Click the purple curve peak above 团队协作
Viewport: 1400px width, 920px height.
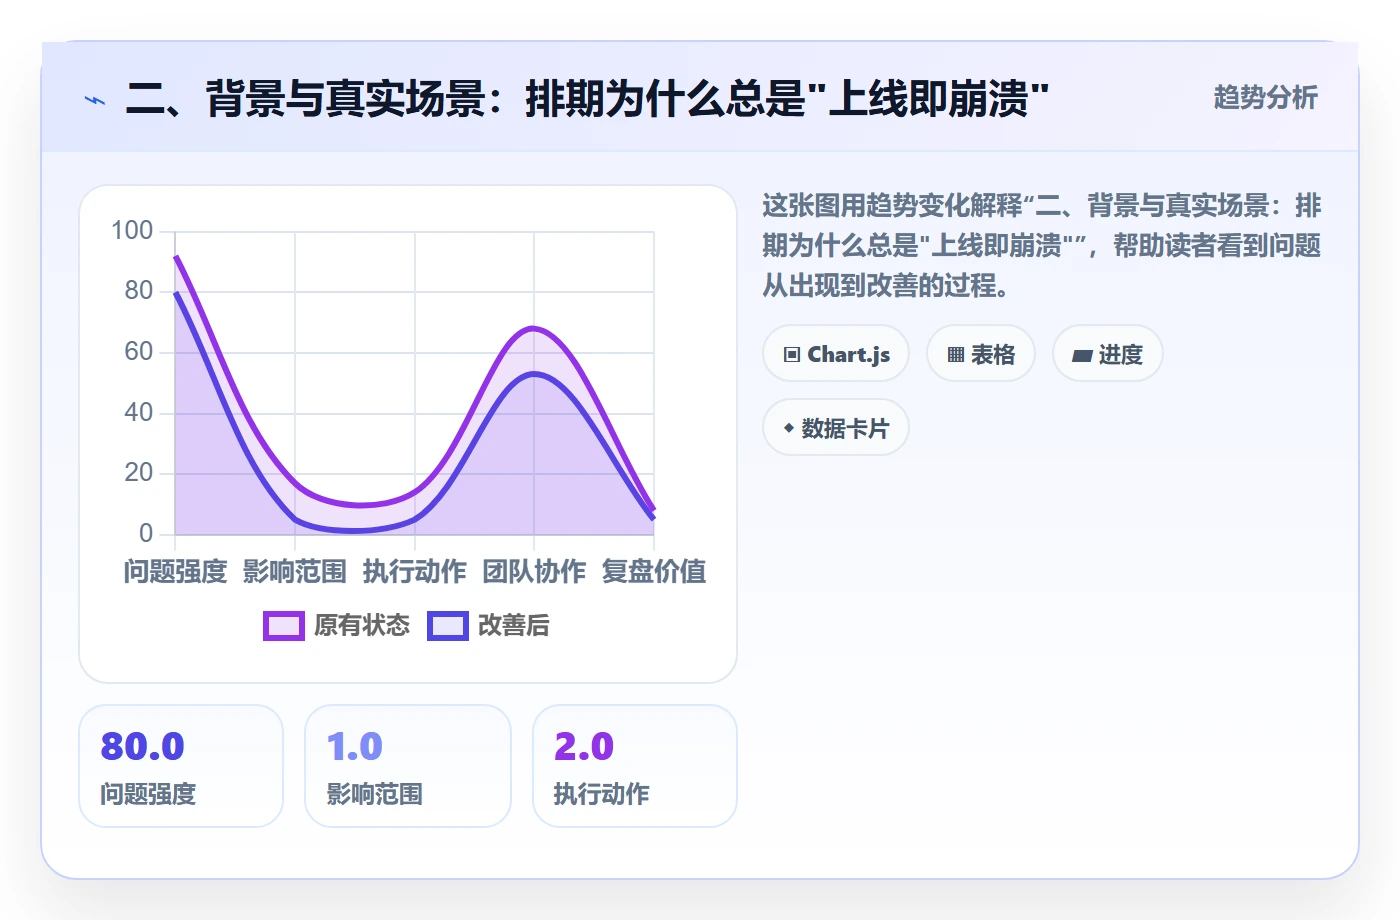534,328
